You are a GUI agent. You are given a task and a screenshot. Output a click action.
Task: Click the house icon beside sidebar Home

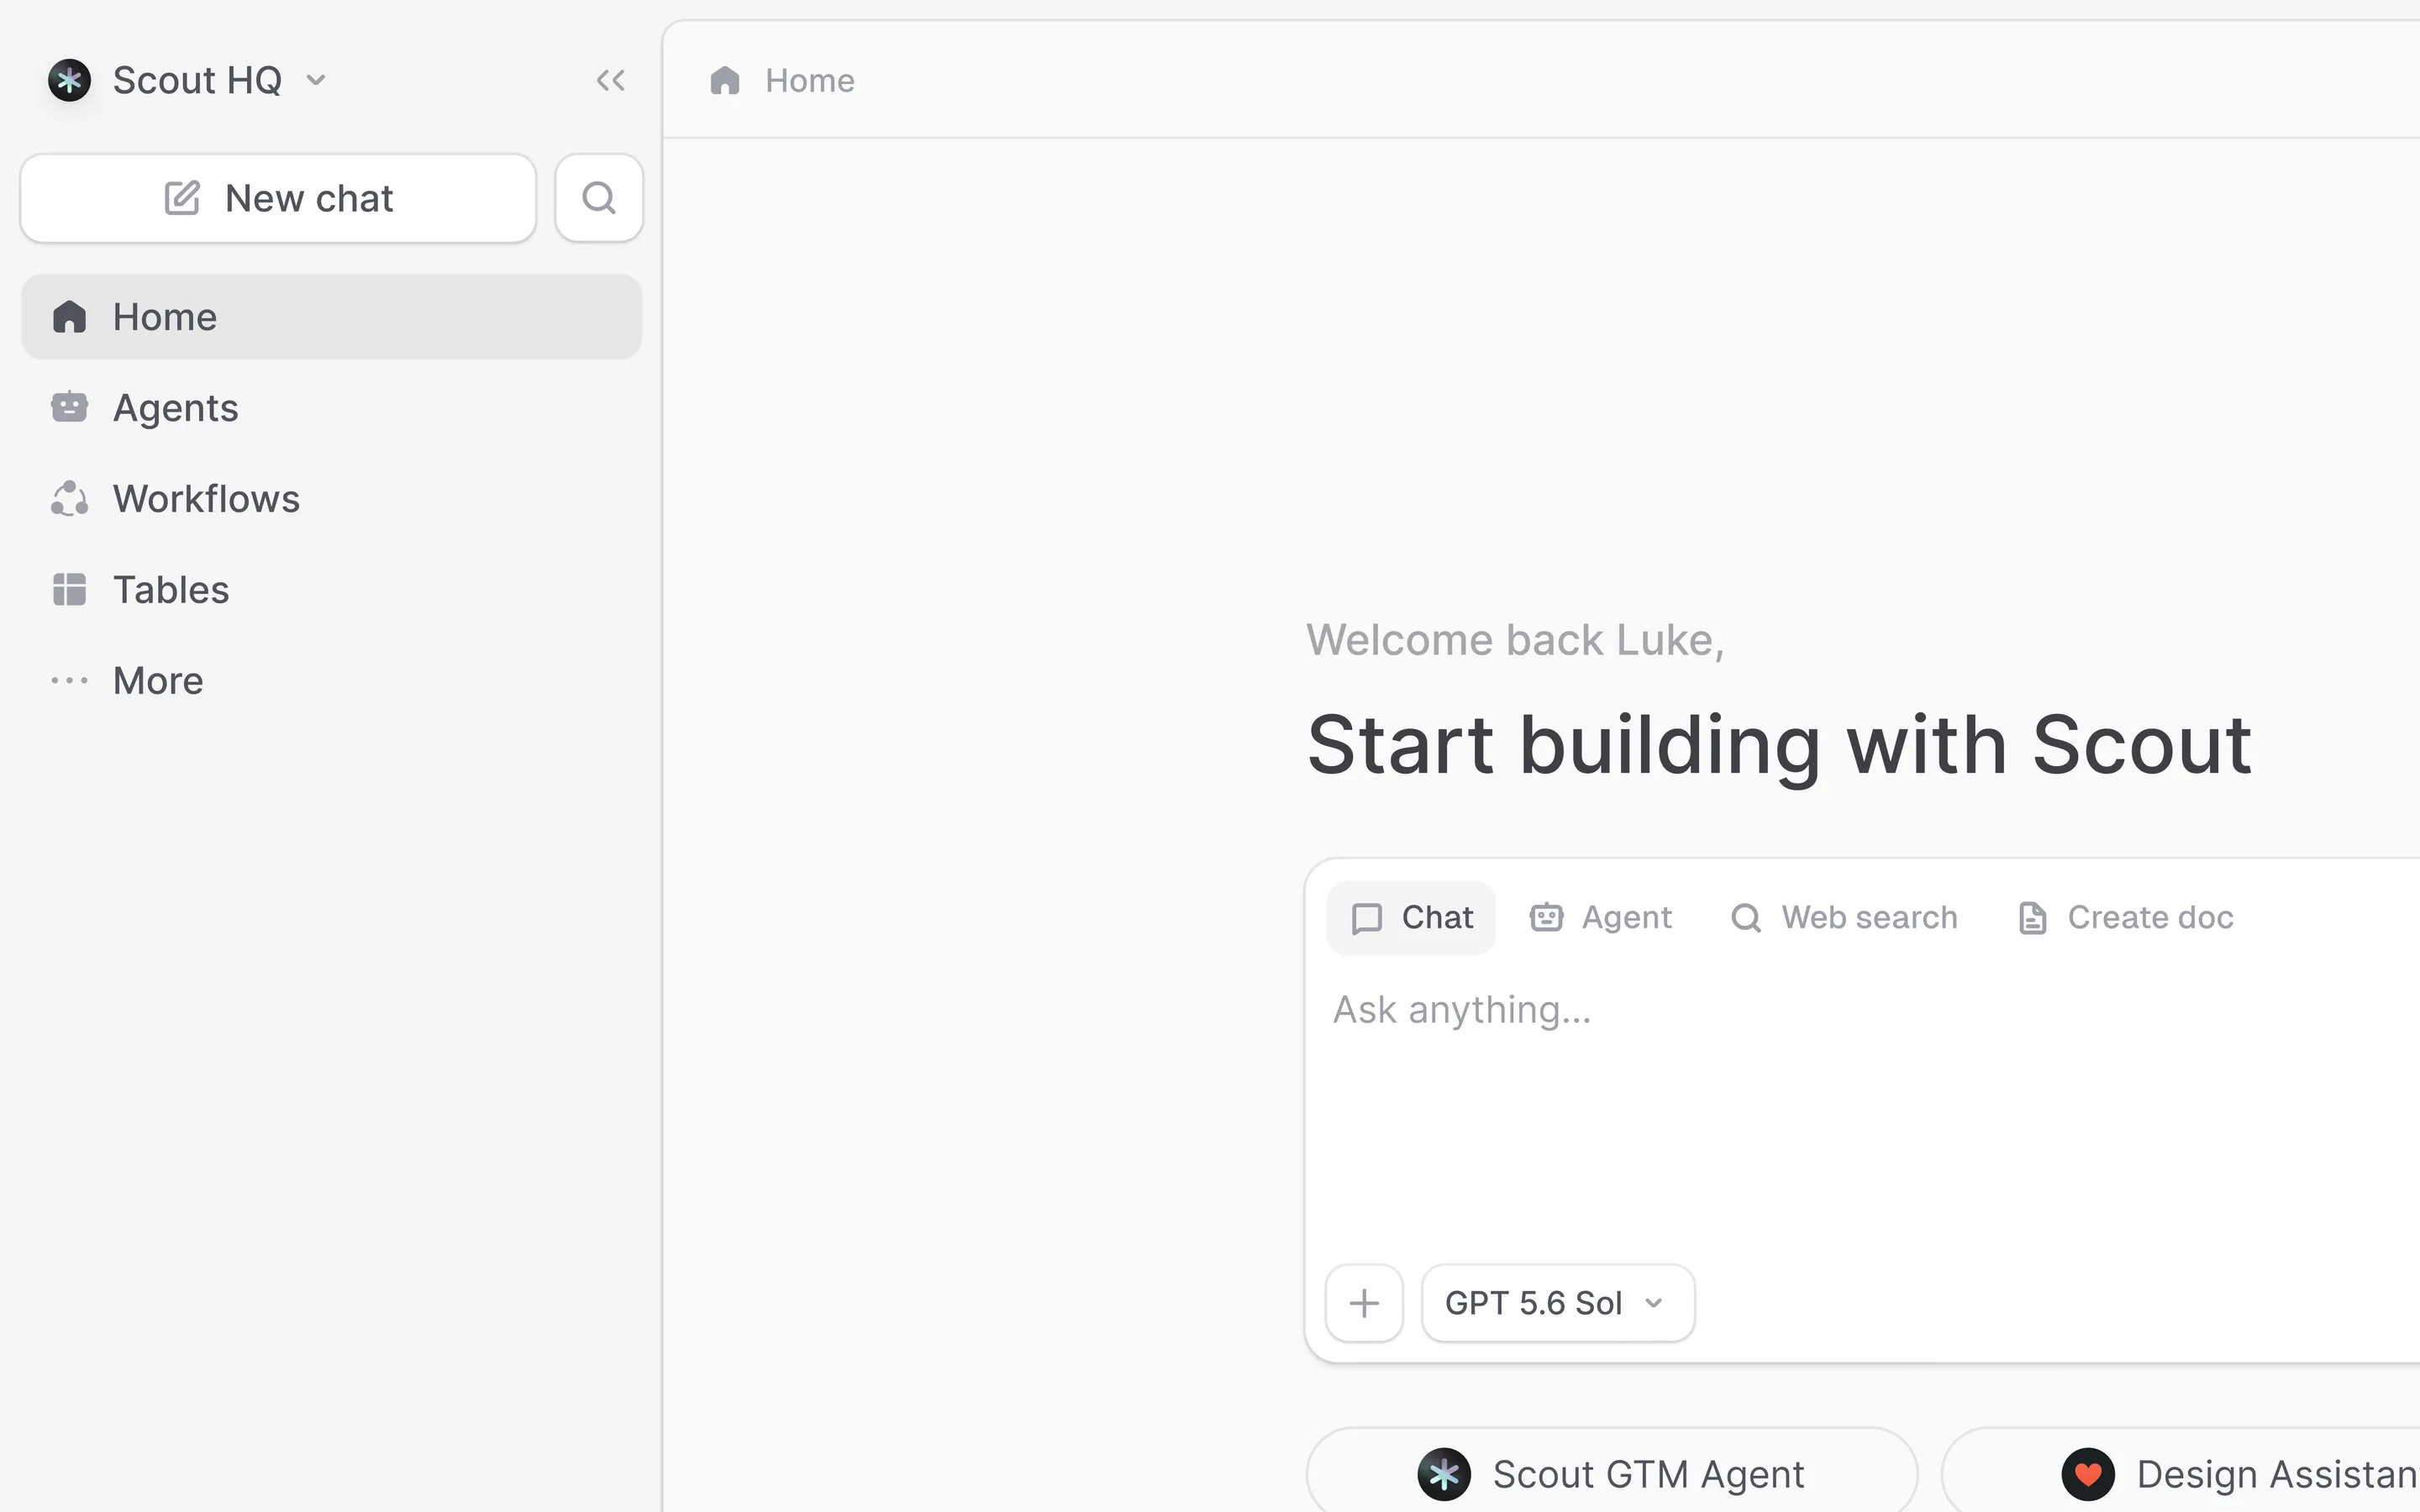click(x=69, y=317)
